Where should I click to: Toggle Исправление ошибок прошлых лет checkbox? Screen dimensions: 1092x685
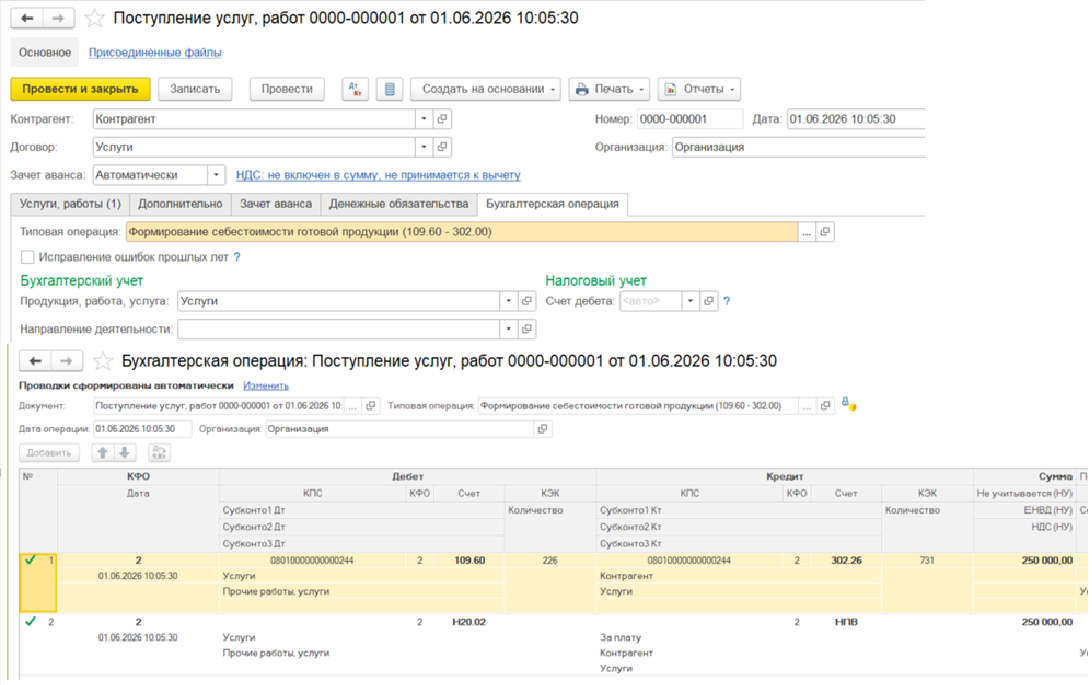(27, 257)
